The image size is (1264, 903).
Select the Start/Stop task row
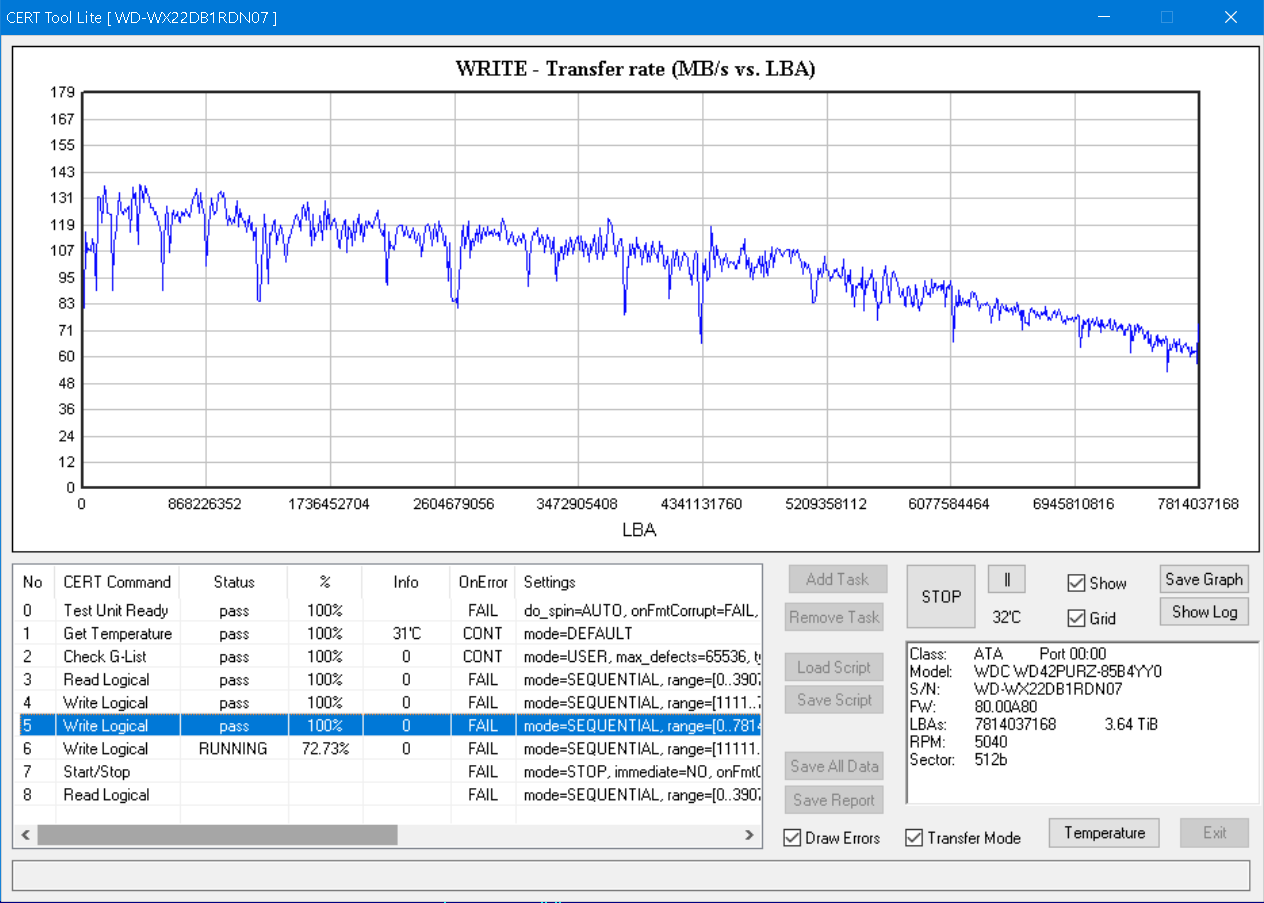pos(96,772)
